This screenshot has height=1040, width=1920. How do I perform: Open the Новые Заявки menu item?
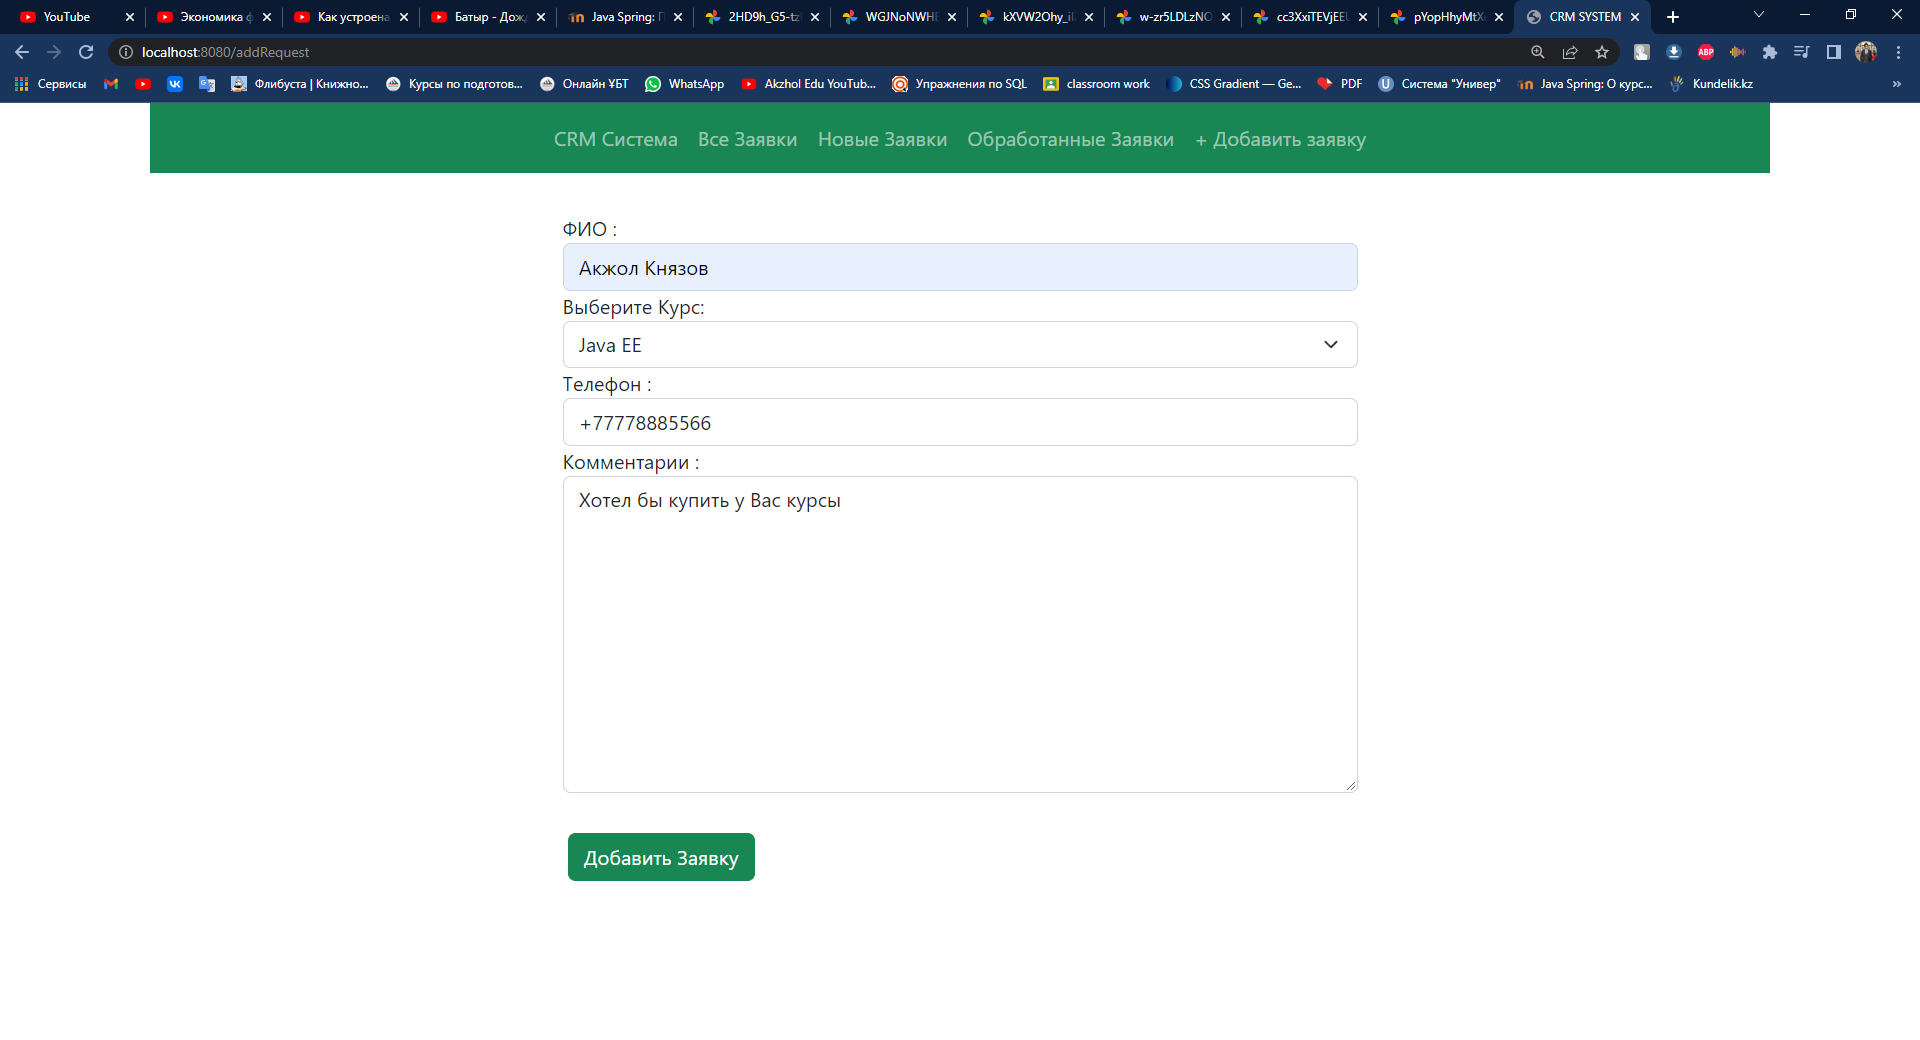pyautogui.click(x=882, y=140)
